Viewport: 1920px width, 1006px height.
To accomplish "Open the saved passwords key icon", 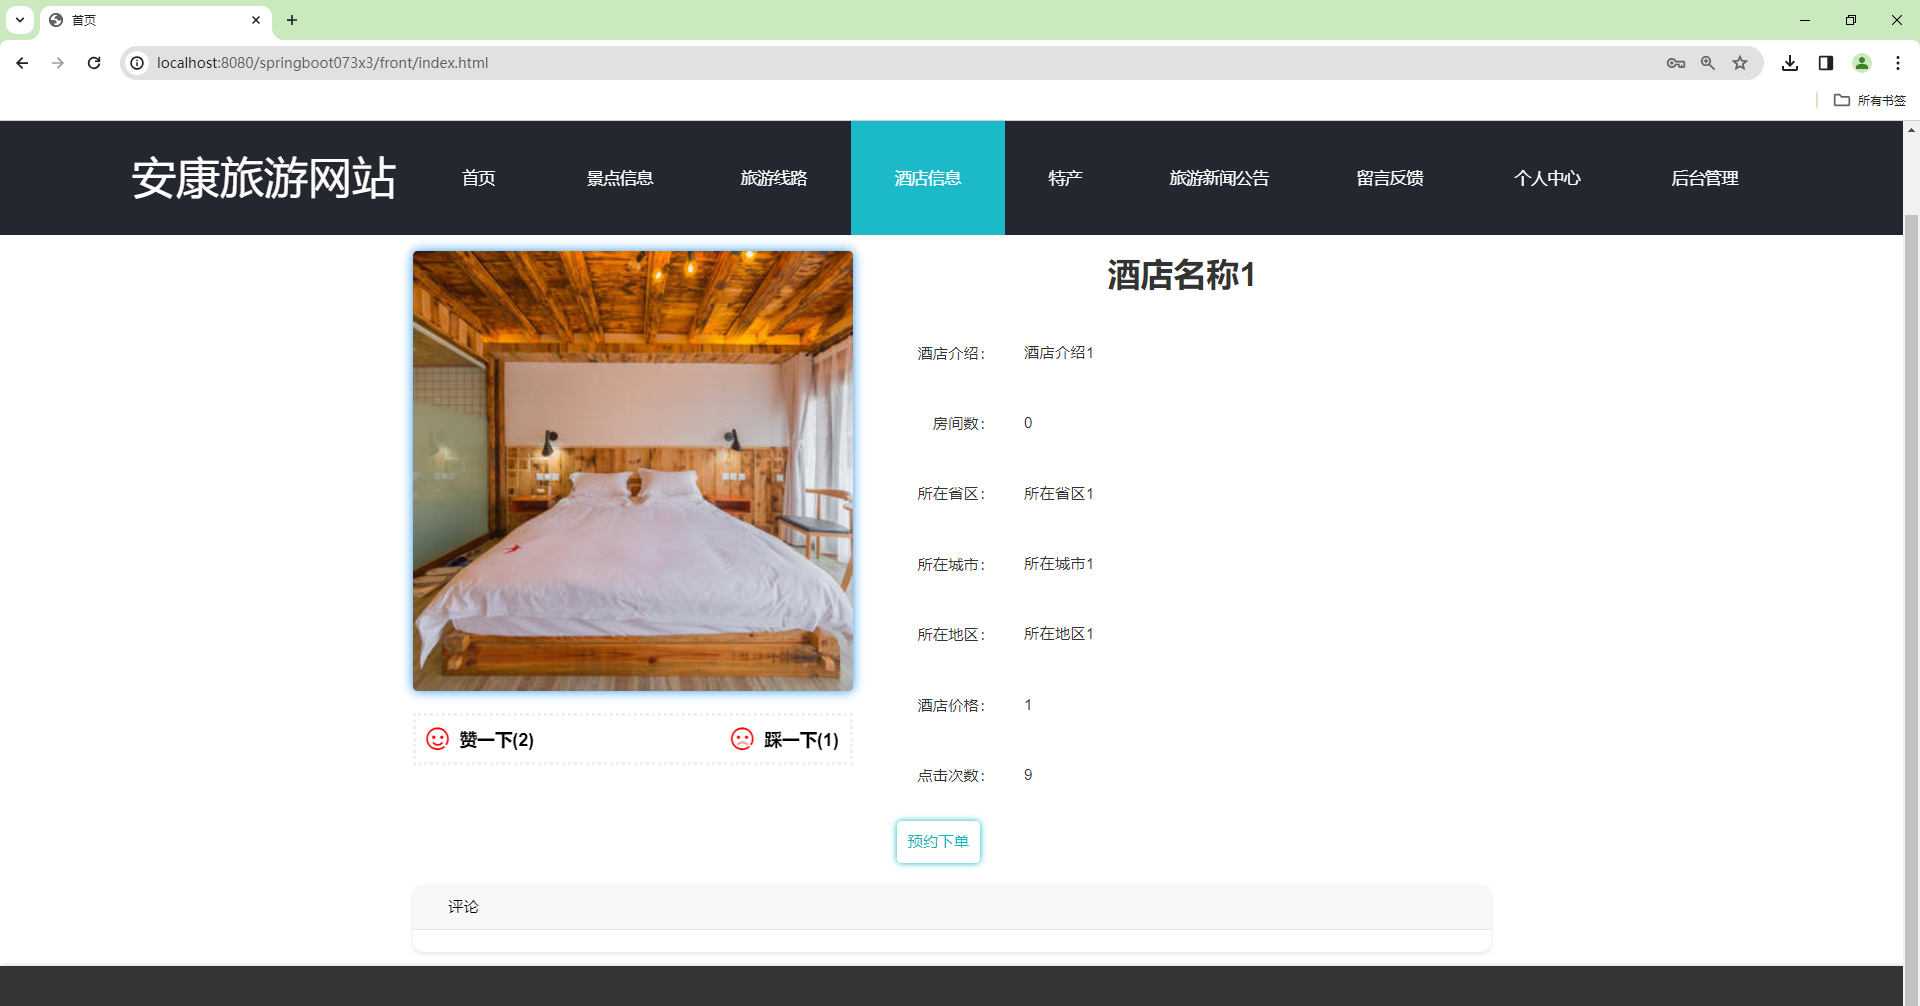I will point(1676,63).
